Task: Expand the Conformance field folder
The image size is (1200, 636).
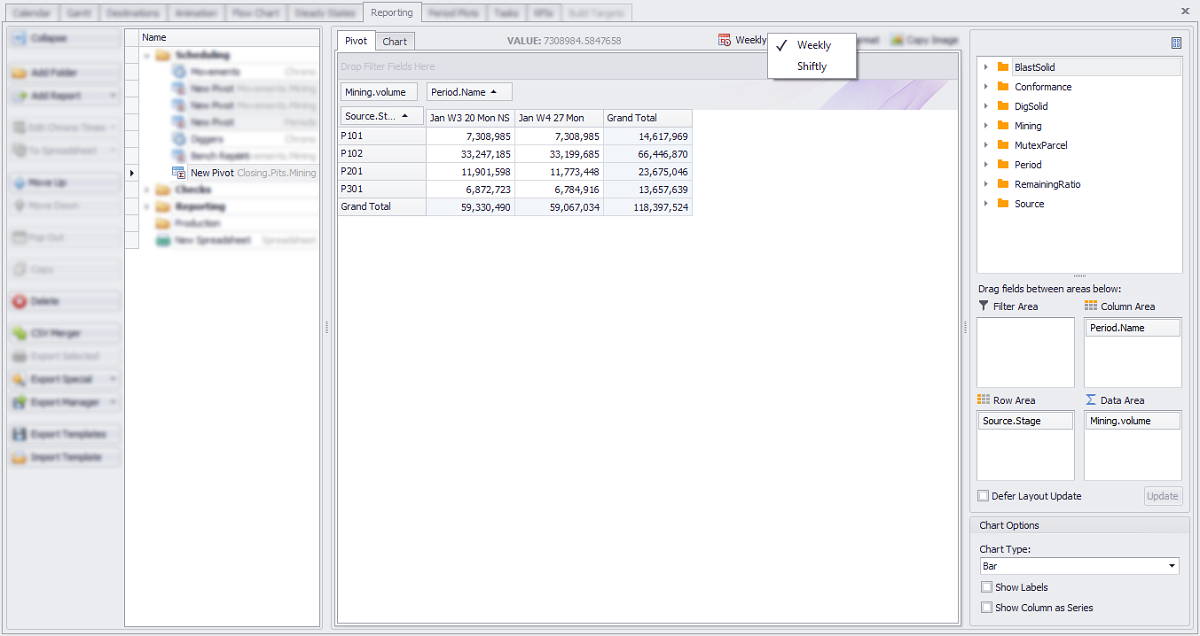Action: coord(986,87)
